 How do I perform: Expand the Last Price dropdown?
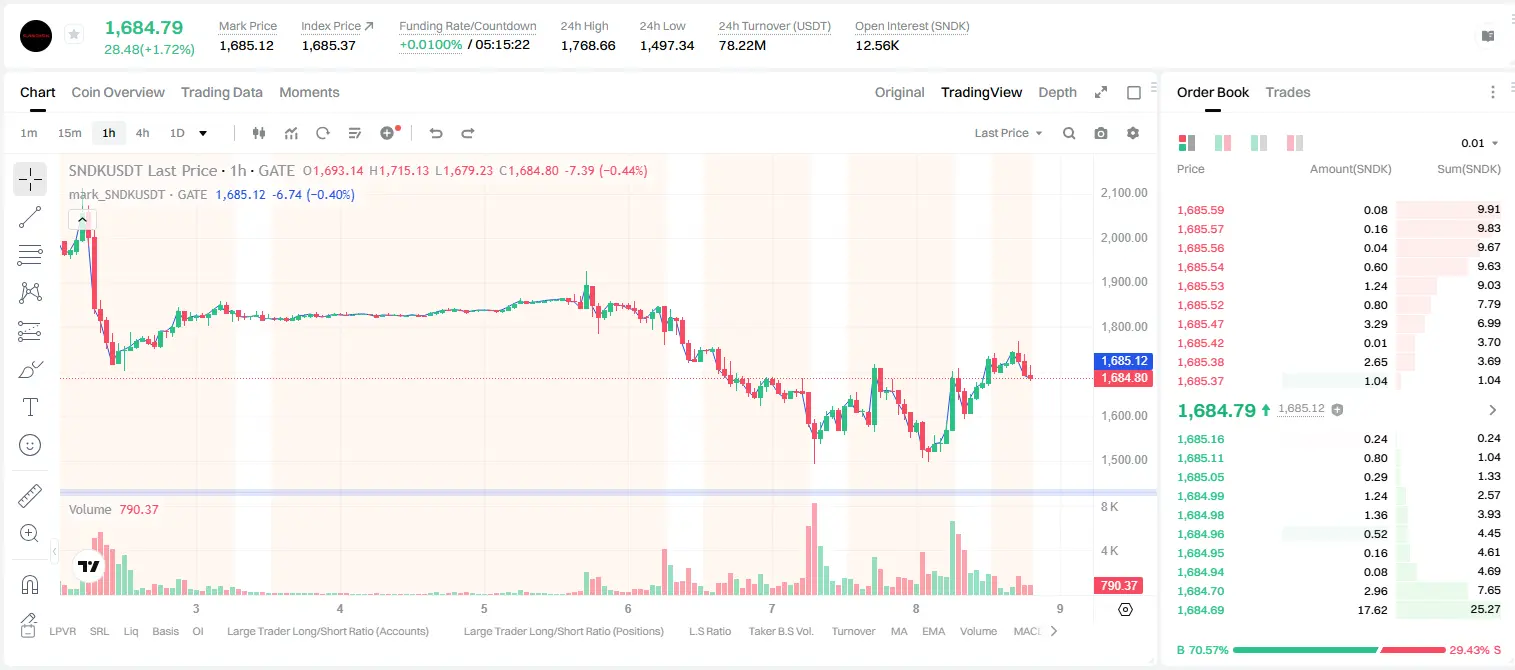pos(1008,133)
